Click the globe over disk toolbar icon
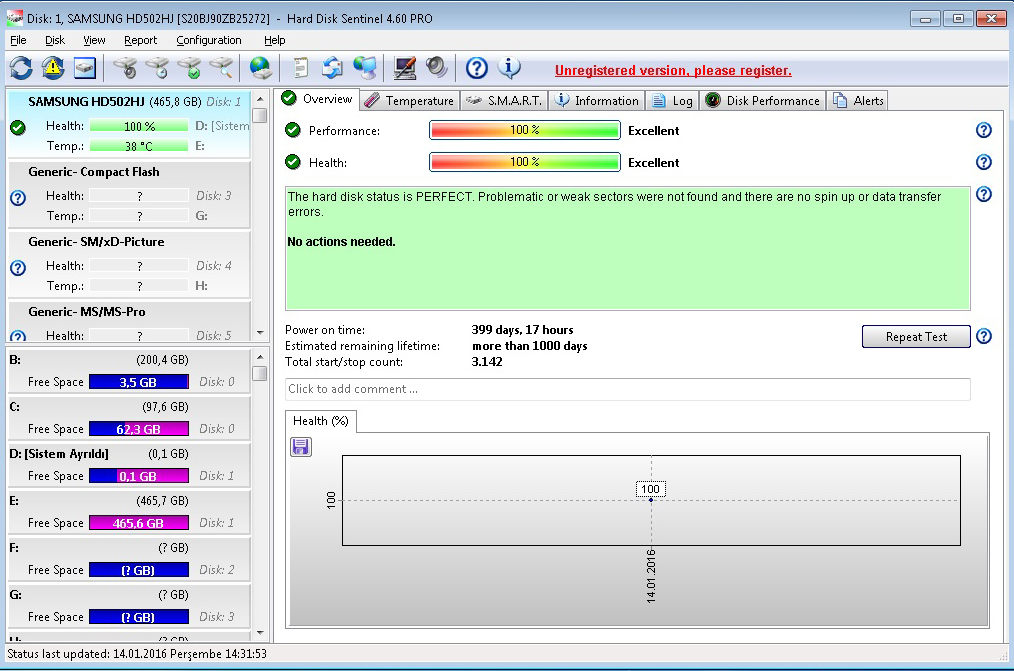 pos(260,68)
